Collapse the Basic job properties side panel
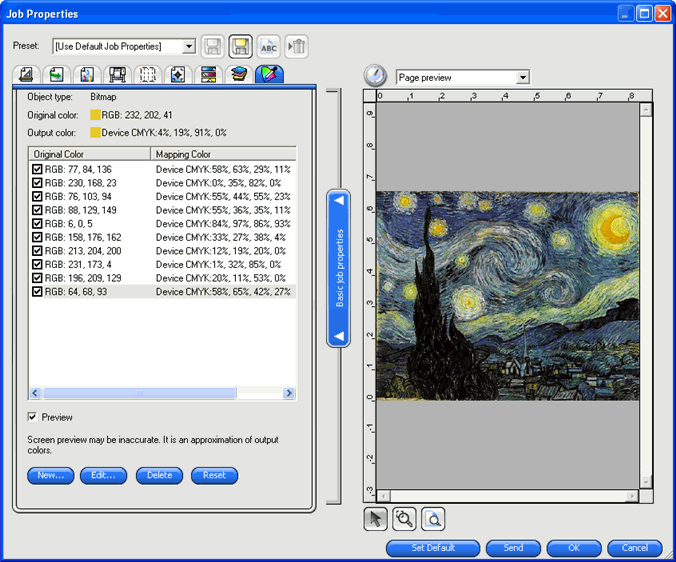This screenshot has height=562, width=676. click(x=339, y=268)
